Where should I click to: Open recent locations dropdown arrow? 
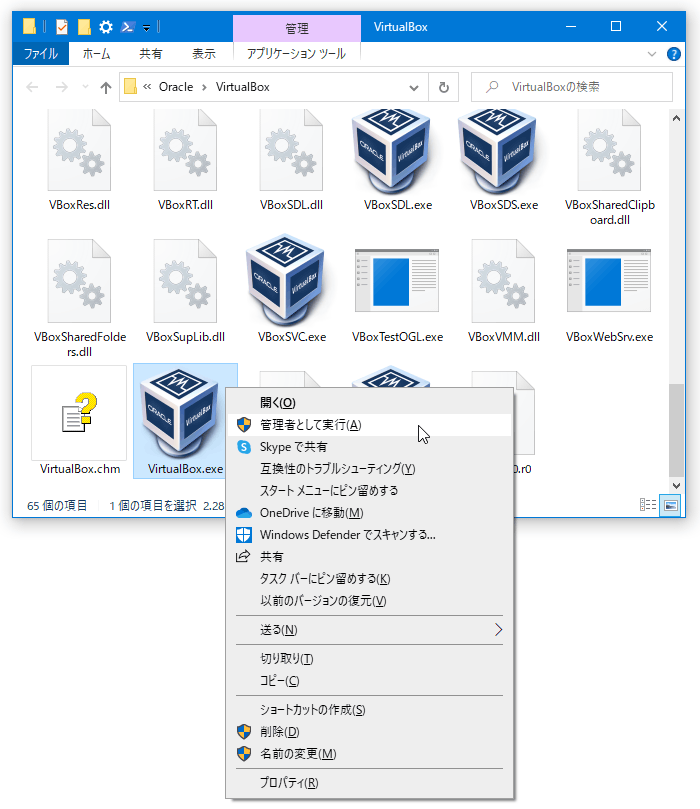coord(85,87)
